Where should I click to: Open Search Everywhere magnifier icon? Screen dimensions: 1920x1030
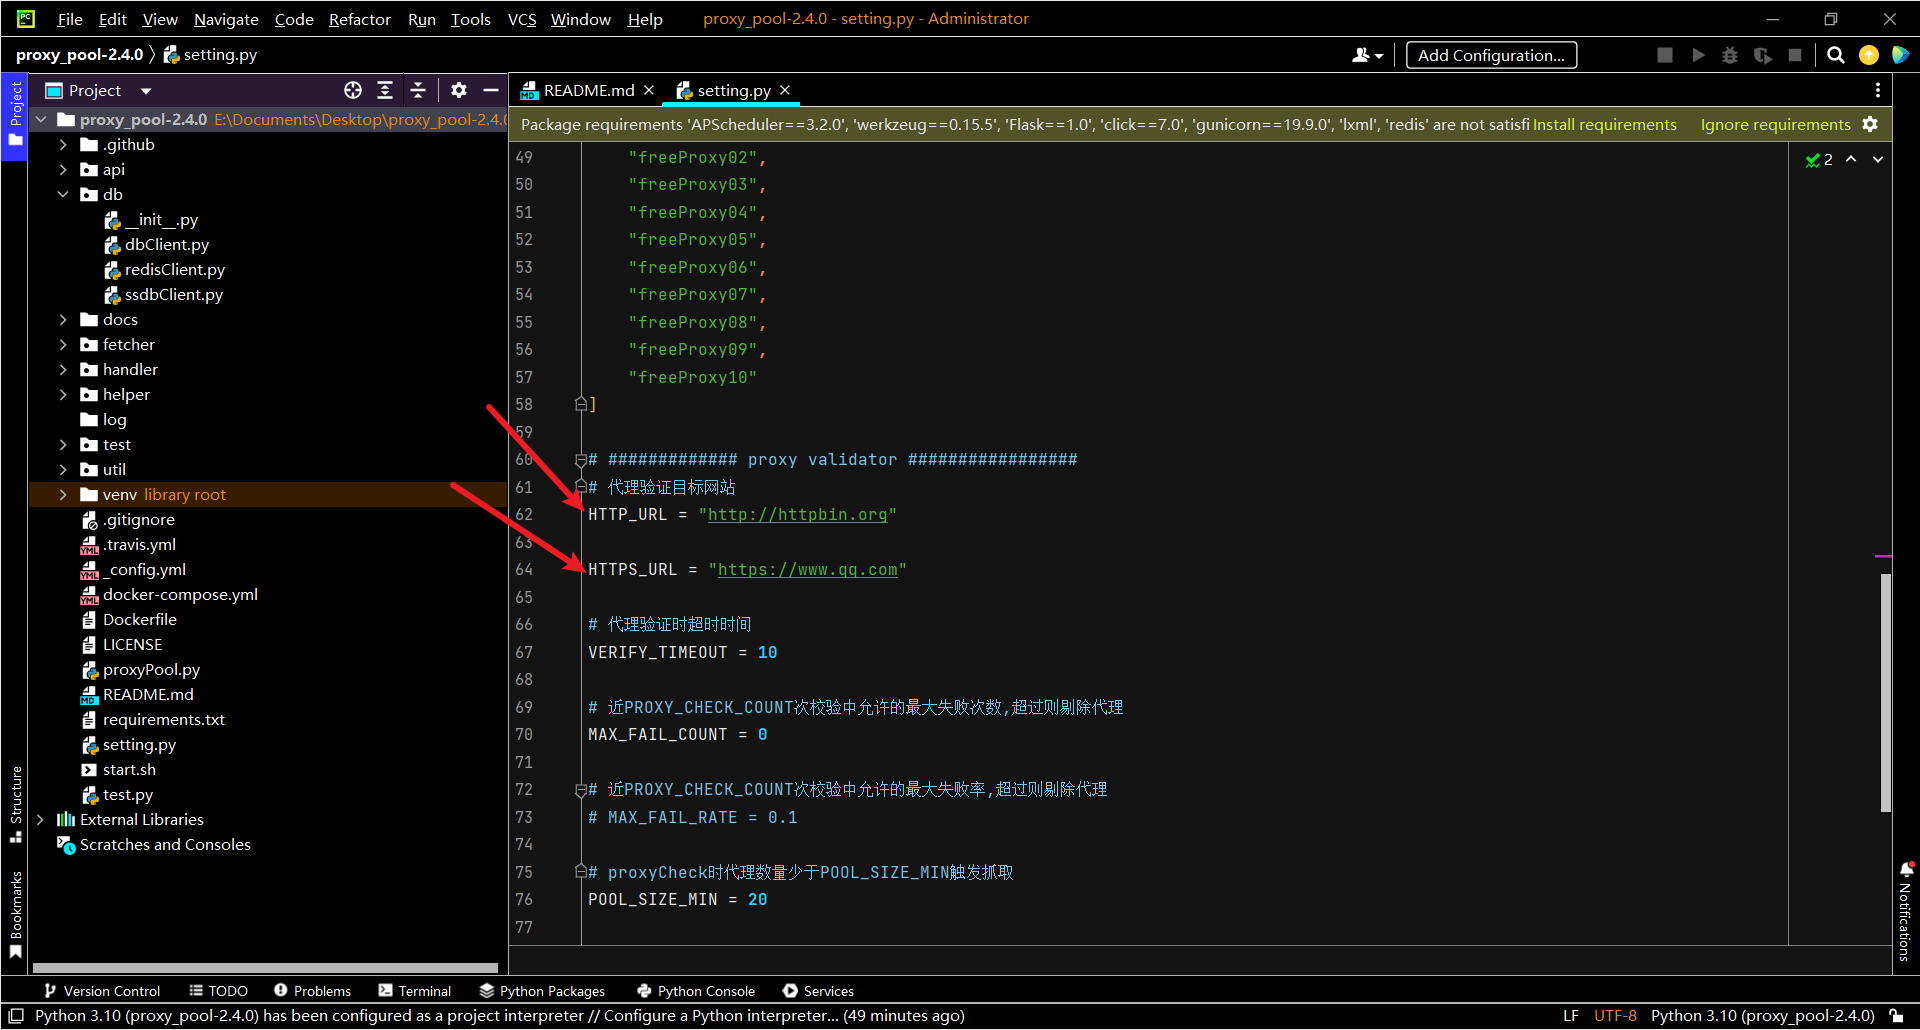tap(1836, 55)
